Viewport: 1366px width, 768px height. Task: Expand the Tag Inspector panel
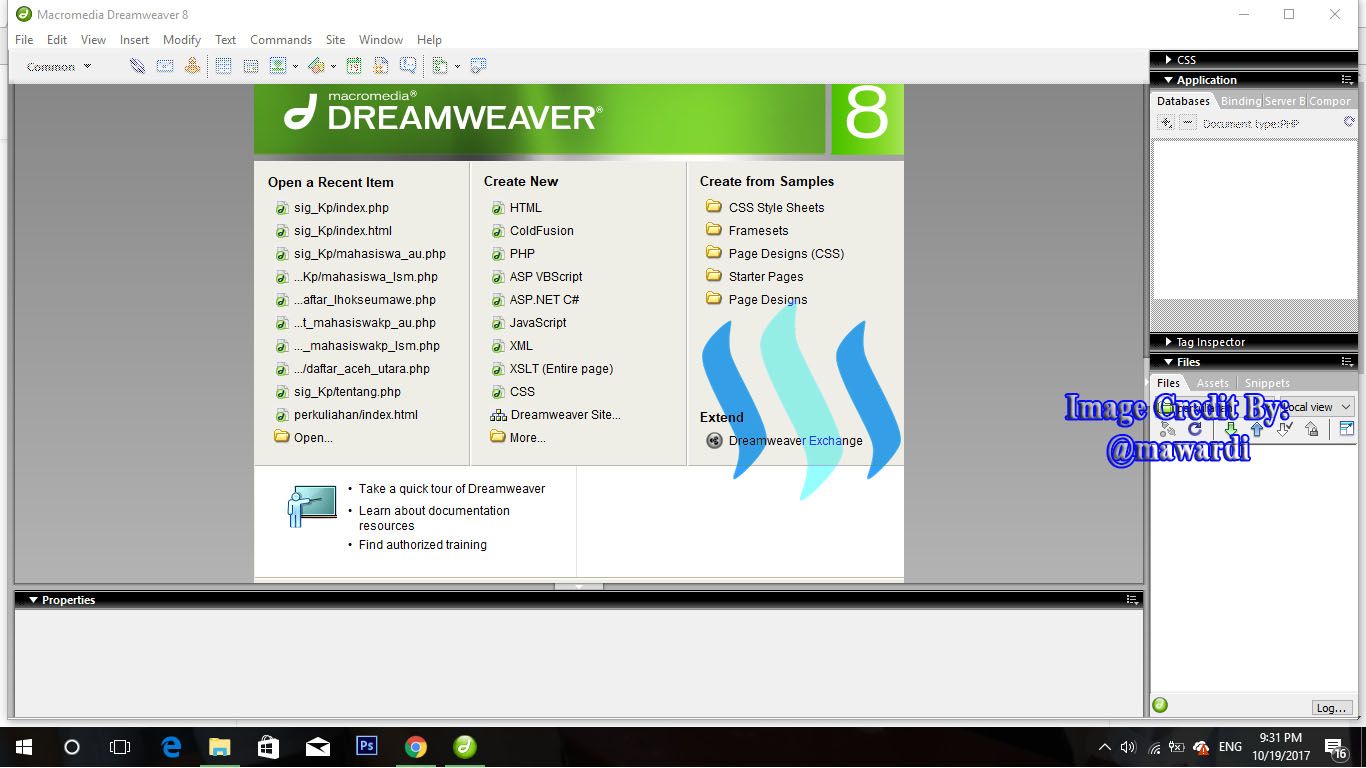click(1168, 342)
